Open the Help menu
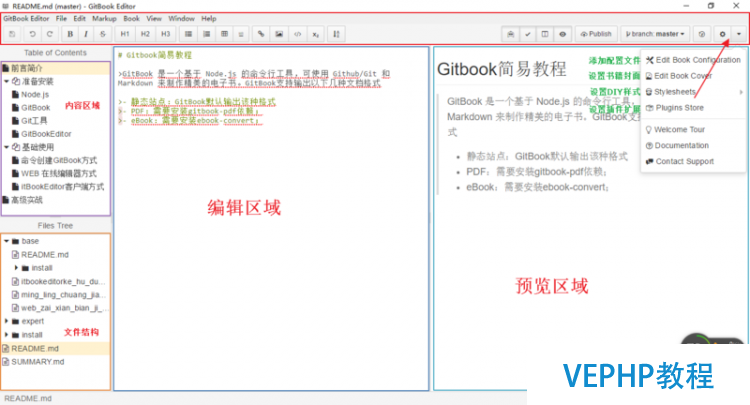This screenshot has width=750, height=405. coord(209,19)
